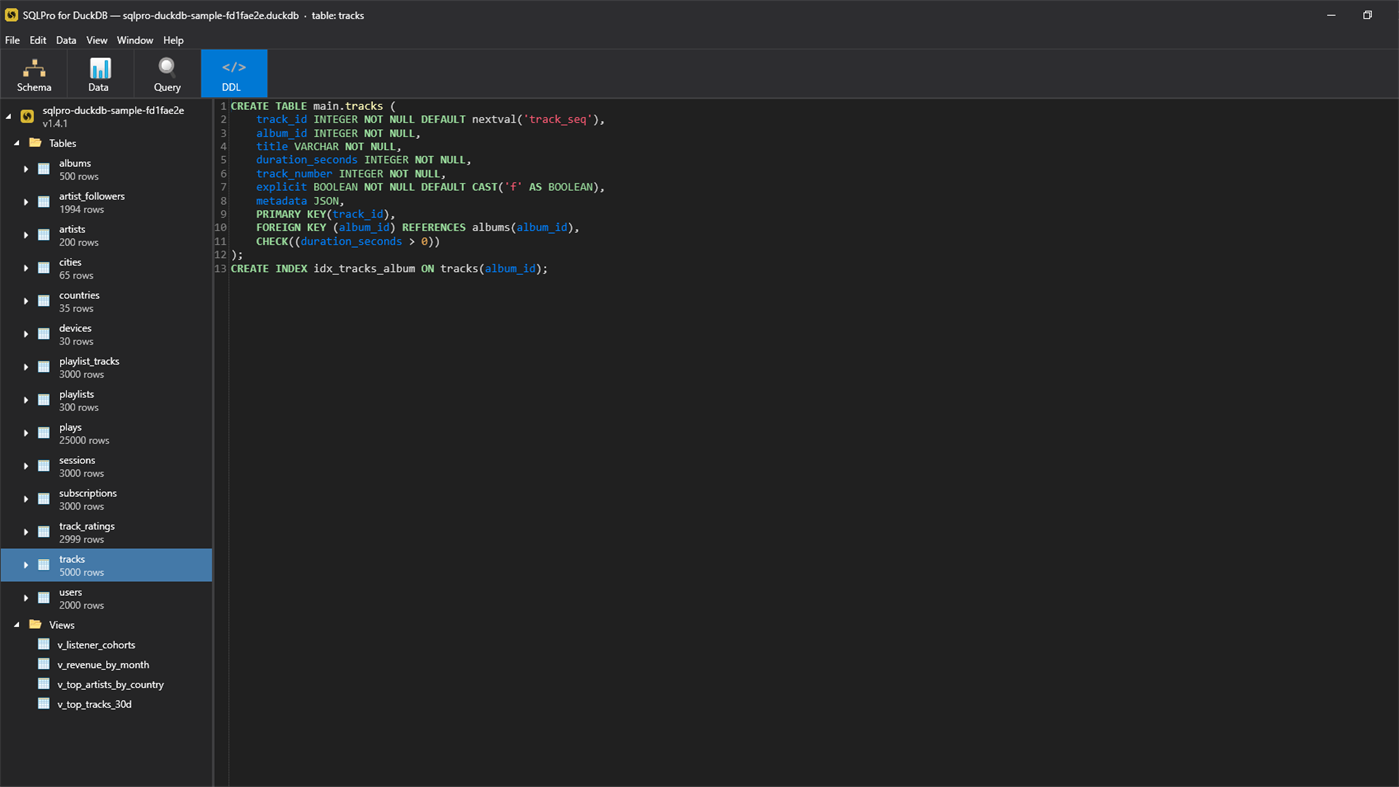The height and width of the screenshot is (787, 1399).
Task: Click the 'track_seq' string in the DDL
Action: coord(557,119)
